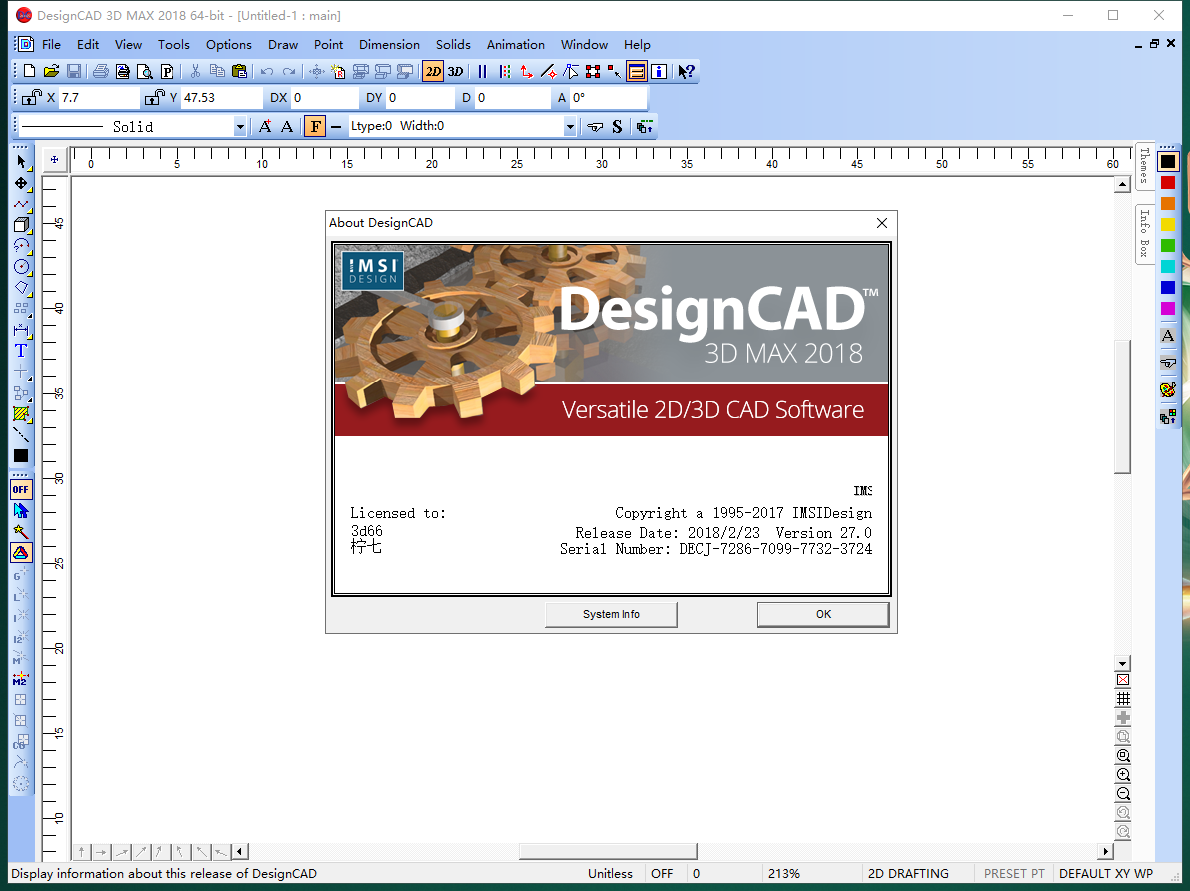
Task: Select the arrow Selection tool
Action: coord(21,161)
